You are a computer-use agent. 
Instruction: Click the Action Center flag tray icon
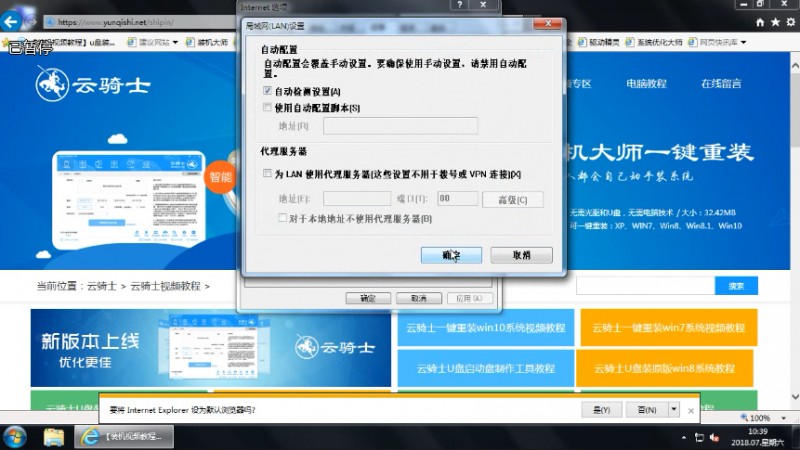699,437
